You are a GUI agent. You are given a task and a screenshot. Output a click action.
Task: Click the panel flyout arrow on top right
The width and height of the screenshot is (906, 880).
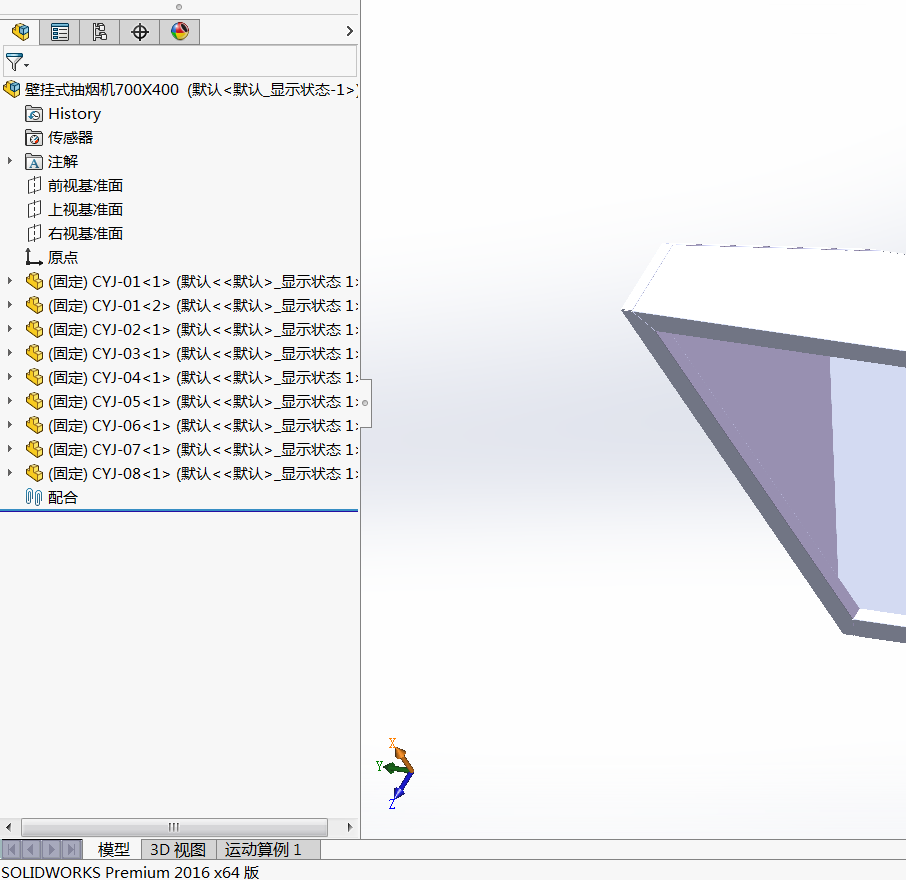[x=348, y=31]
